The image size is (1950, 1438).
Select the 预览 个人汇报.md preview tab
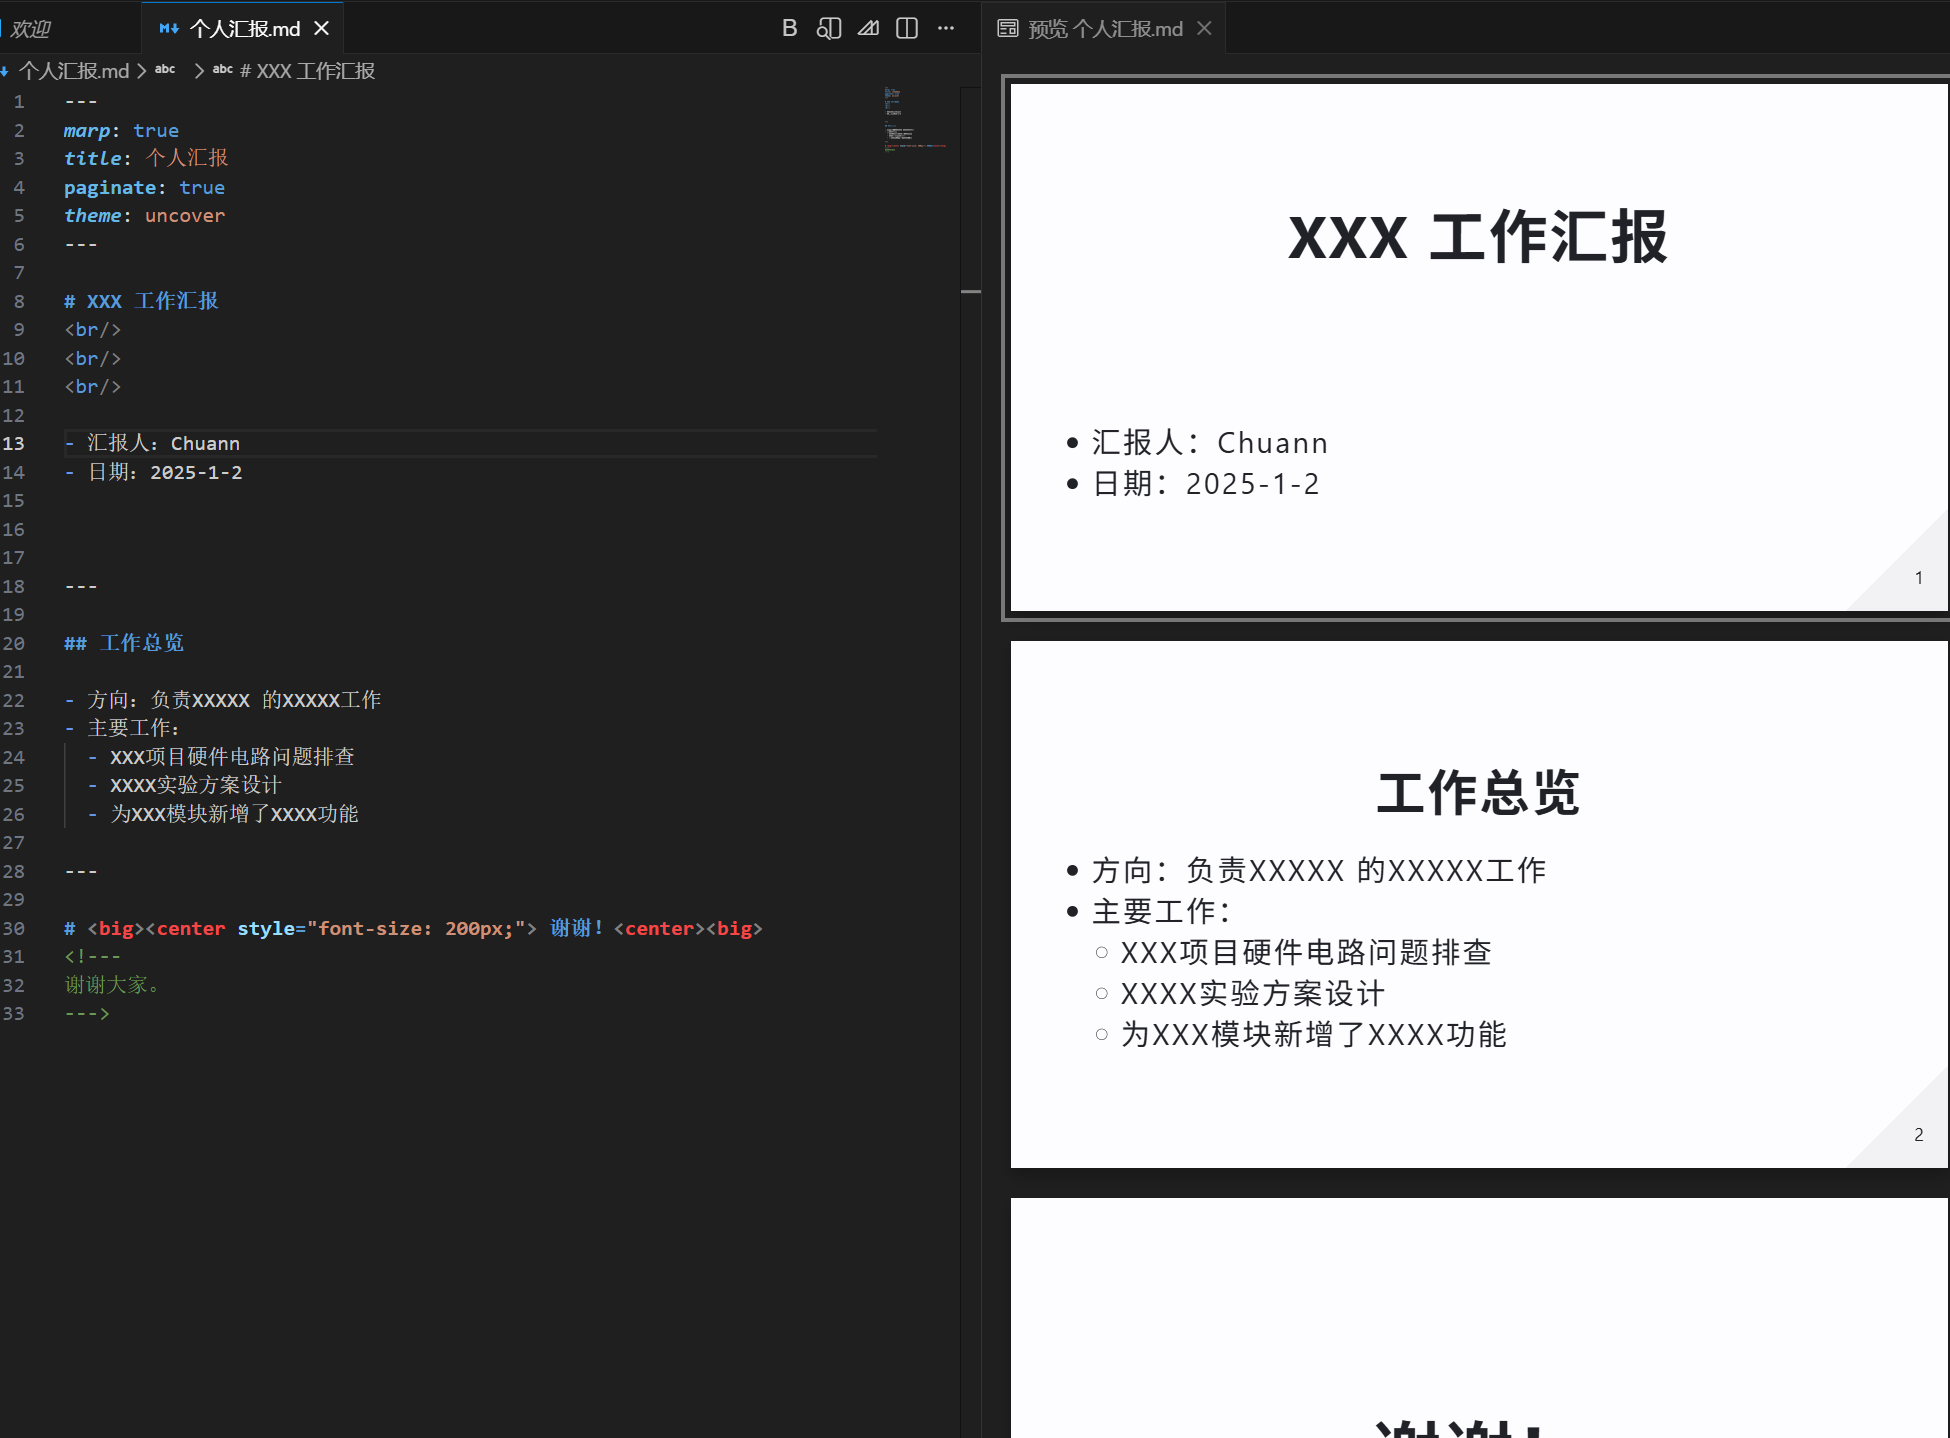pyautogui.click(x=1104, y=28)
